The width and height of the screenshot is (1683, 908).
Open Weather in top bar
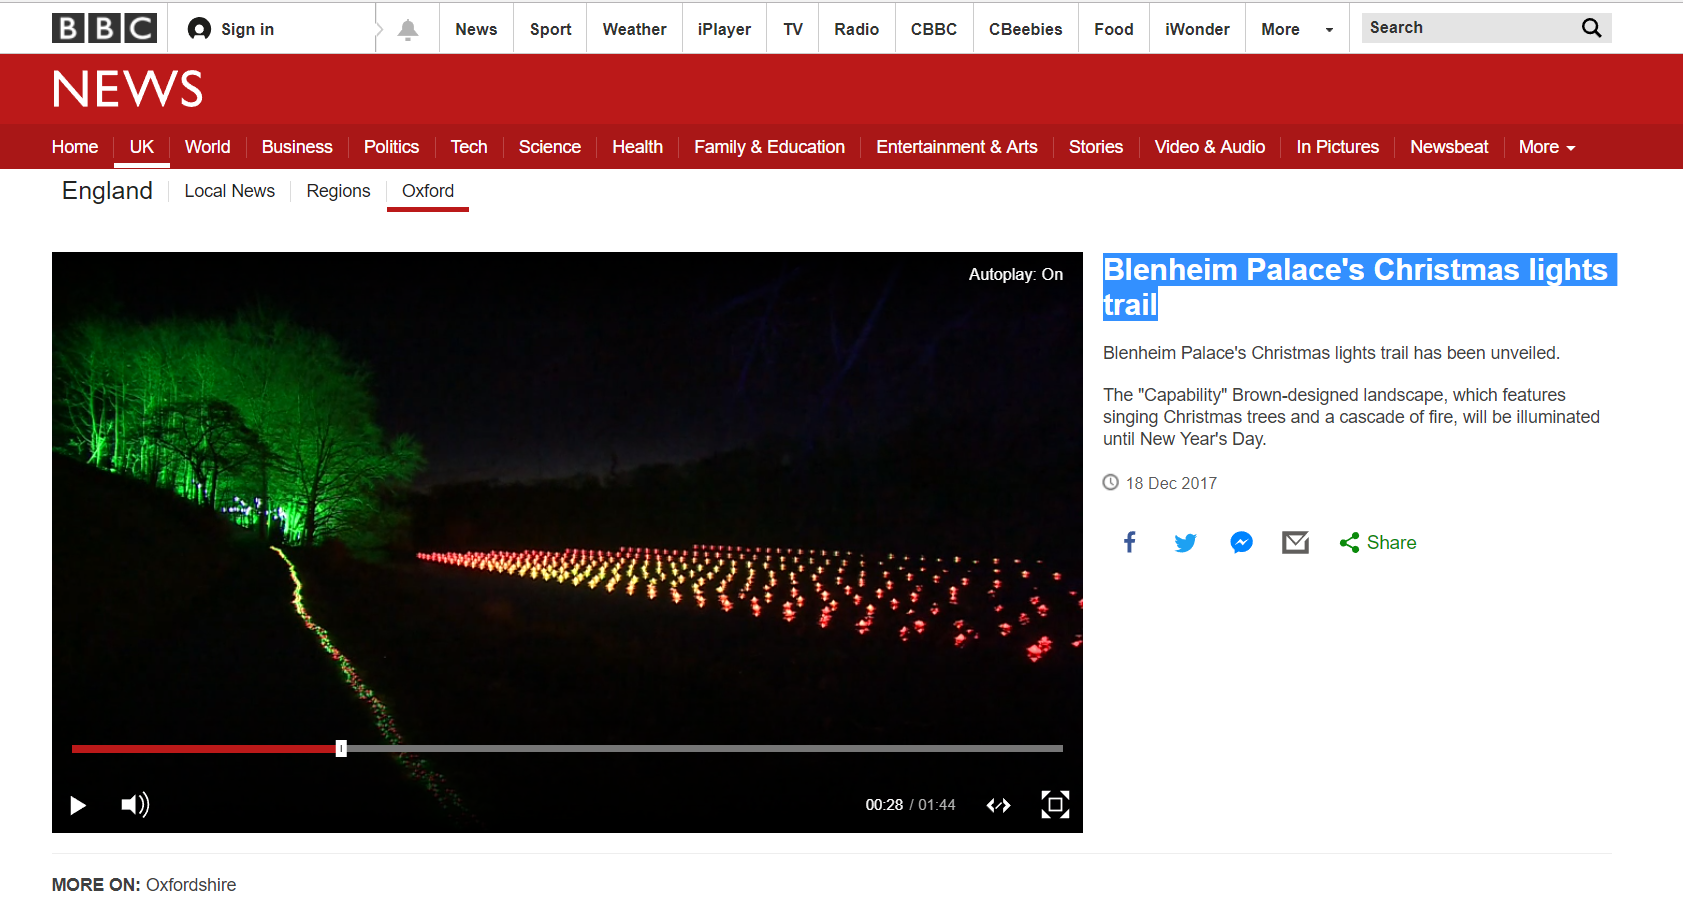634,29
